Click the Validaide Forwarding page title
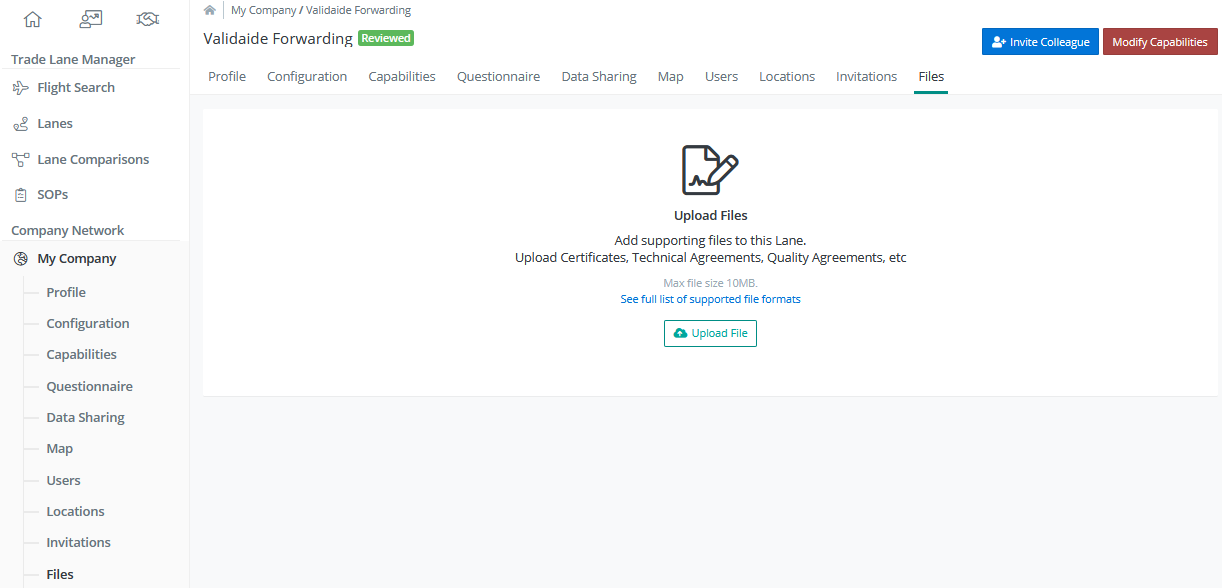The width and height of the screenshot is (1222, 588). pyautogui.click(x=278, y=39)
